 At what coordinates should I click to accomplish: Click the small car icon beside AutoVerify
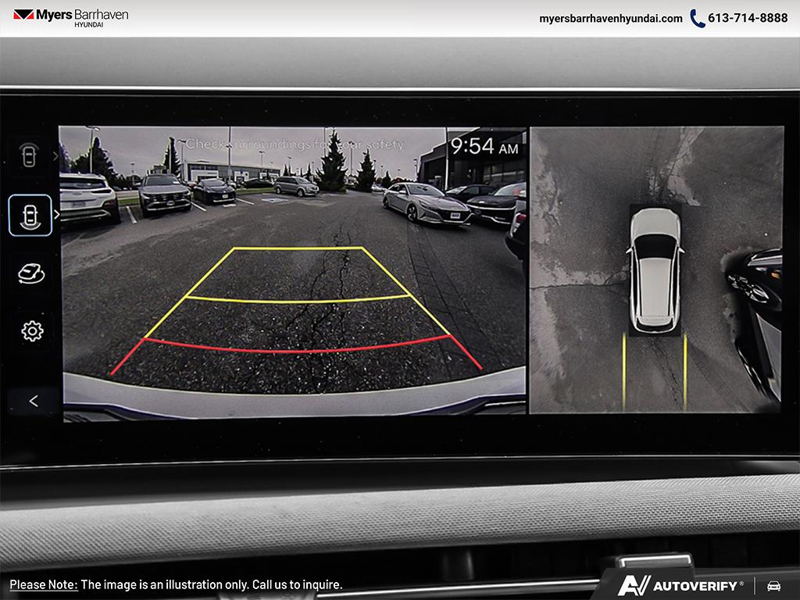click(773, 585)
